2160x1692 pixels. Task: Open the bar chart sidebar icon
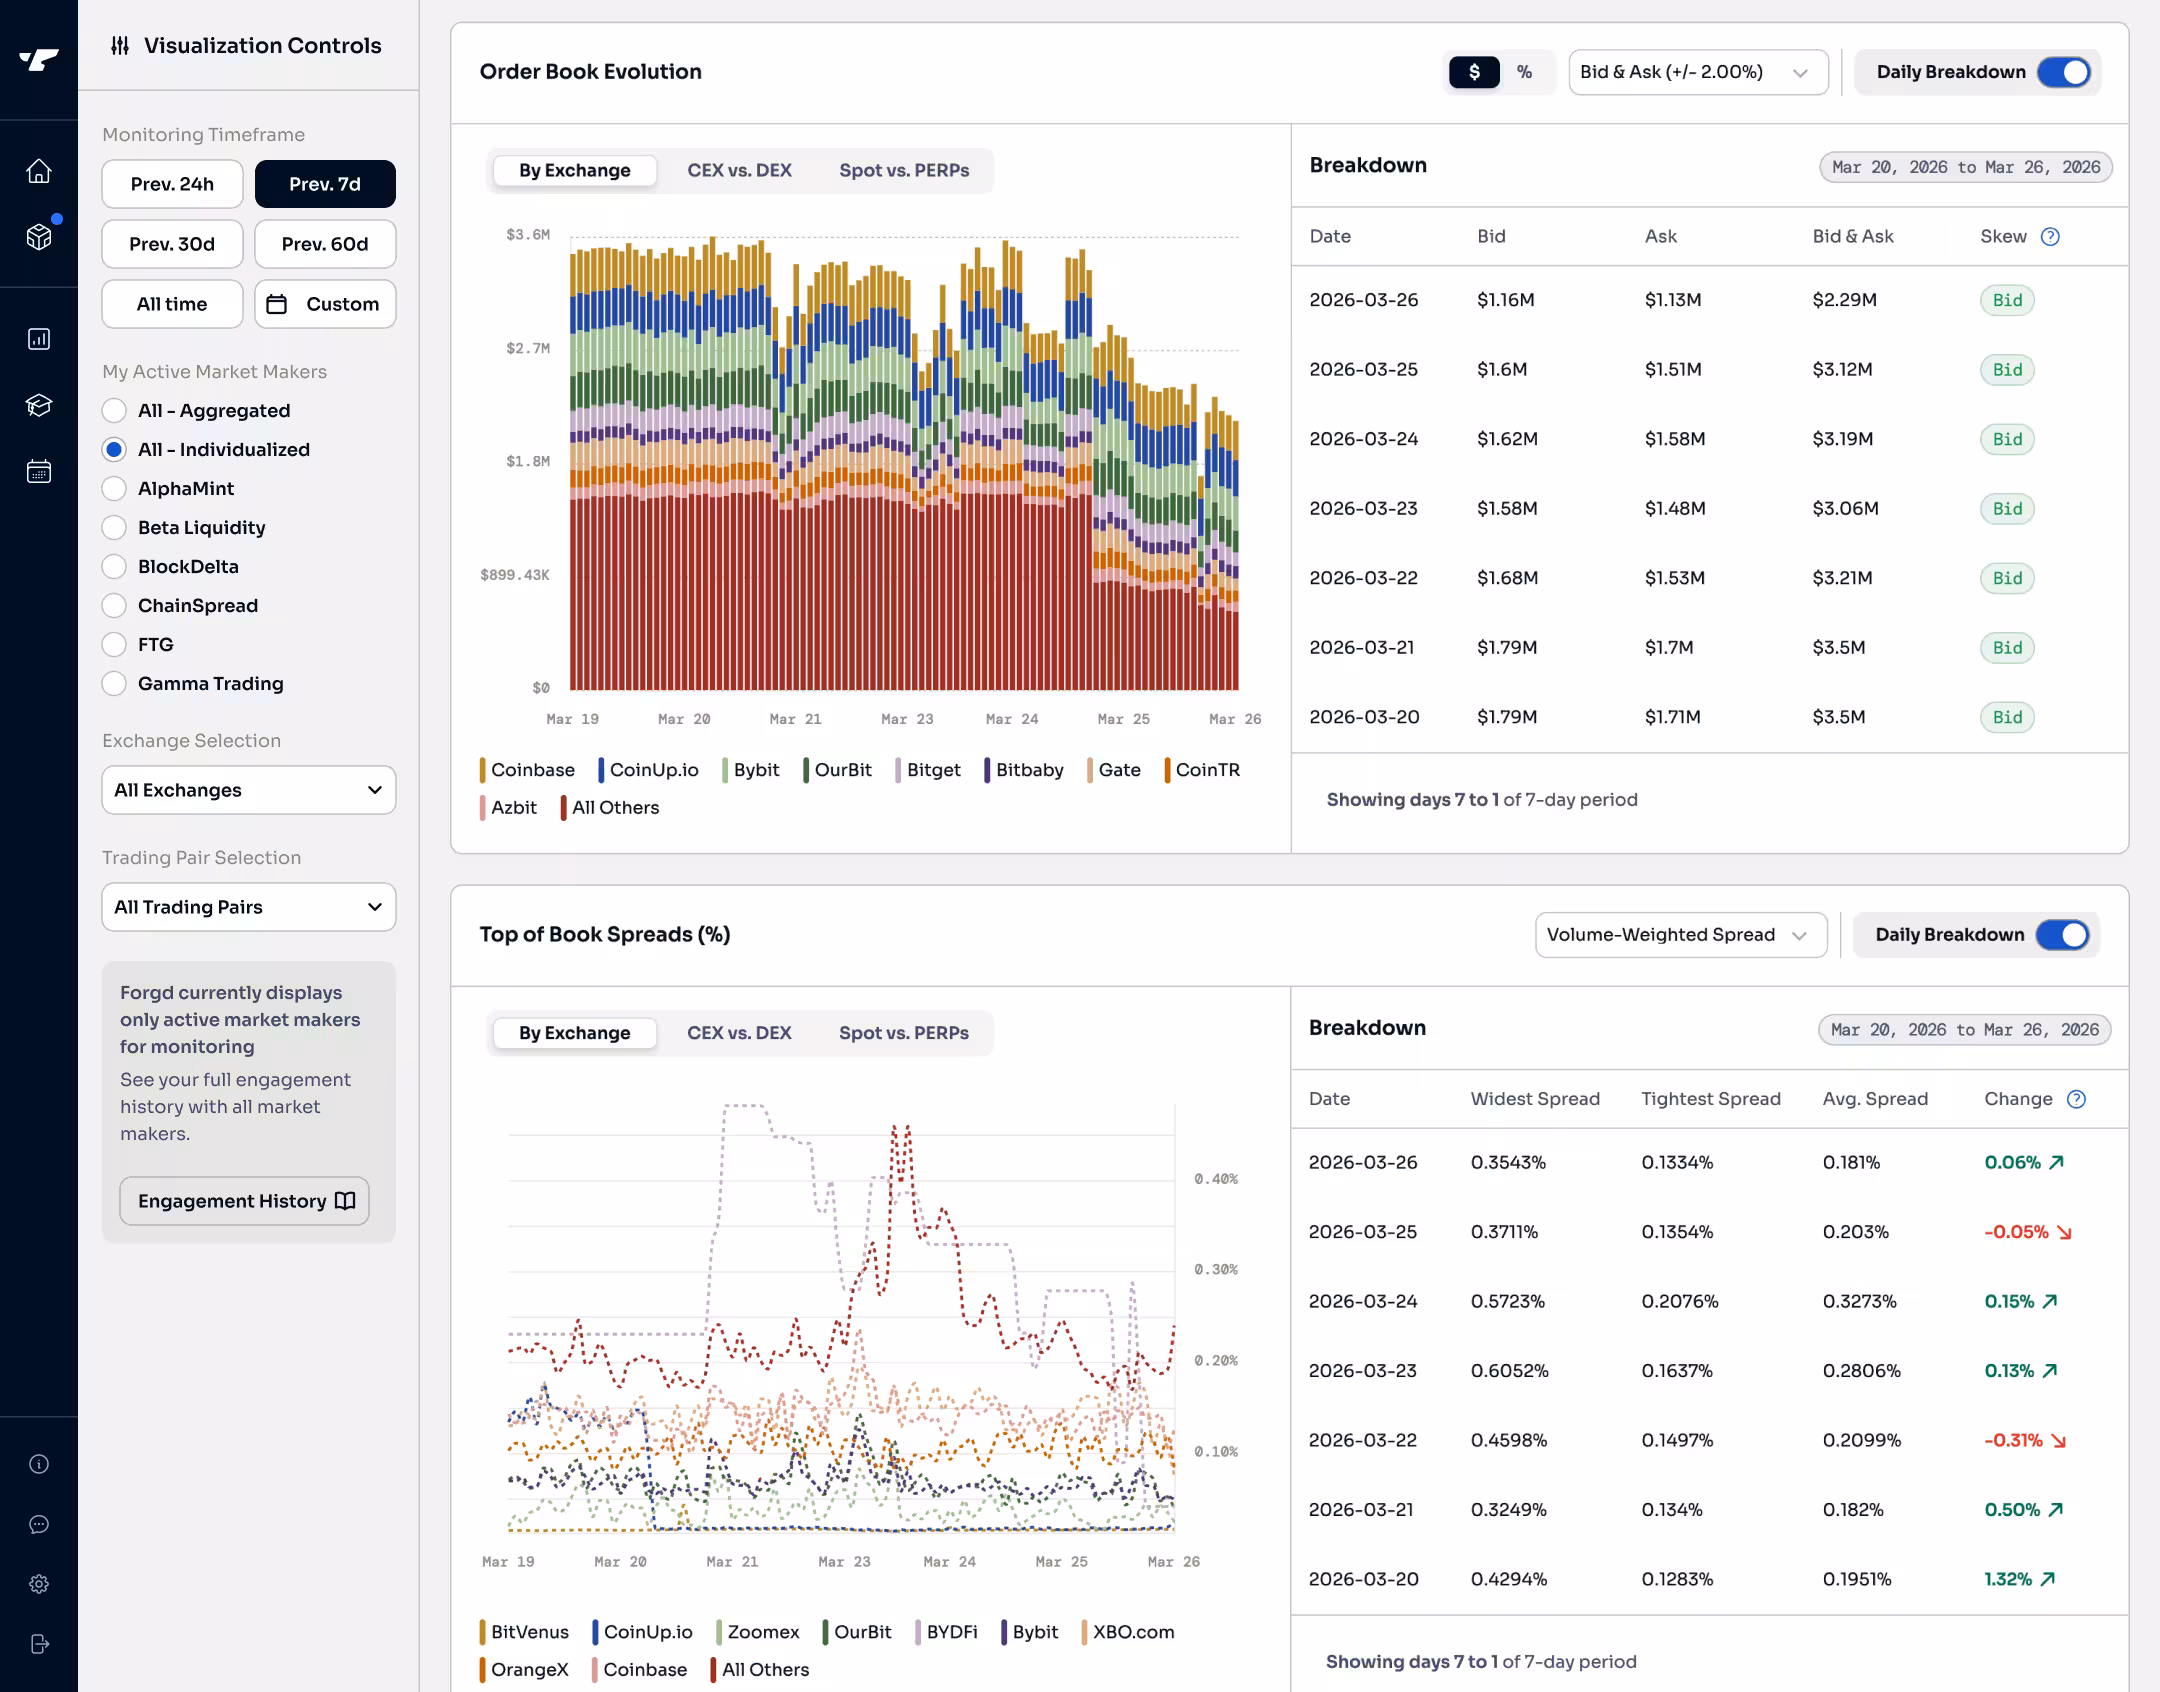coord(39,339)
